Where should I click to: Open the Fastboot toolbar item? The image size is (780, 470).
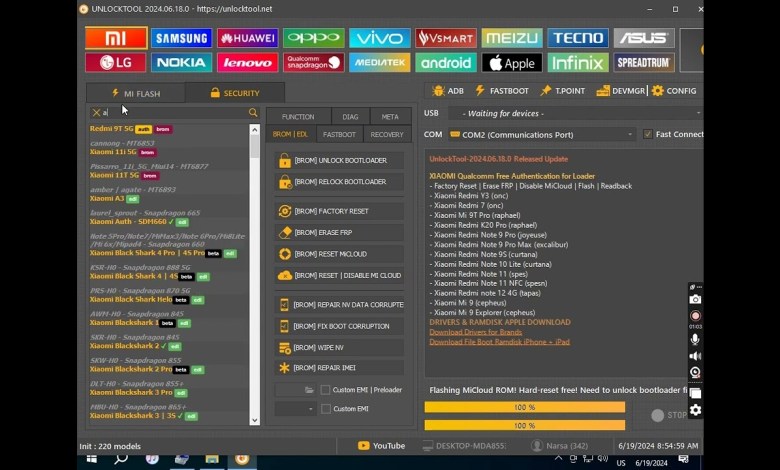[x=501, y=91]
